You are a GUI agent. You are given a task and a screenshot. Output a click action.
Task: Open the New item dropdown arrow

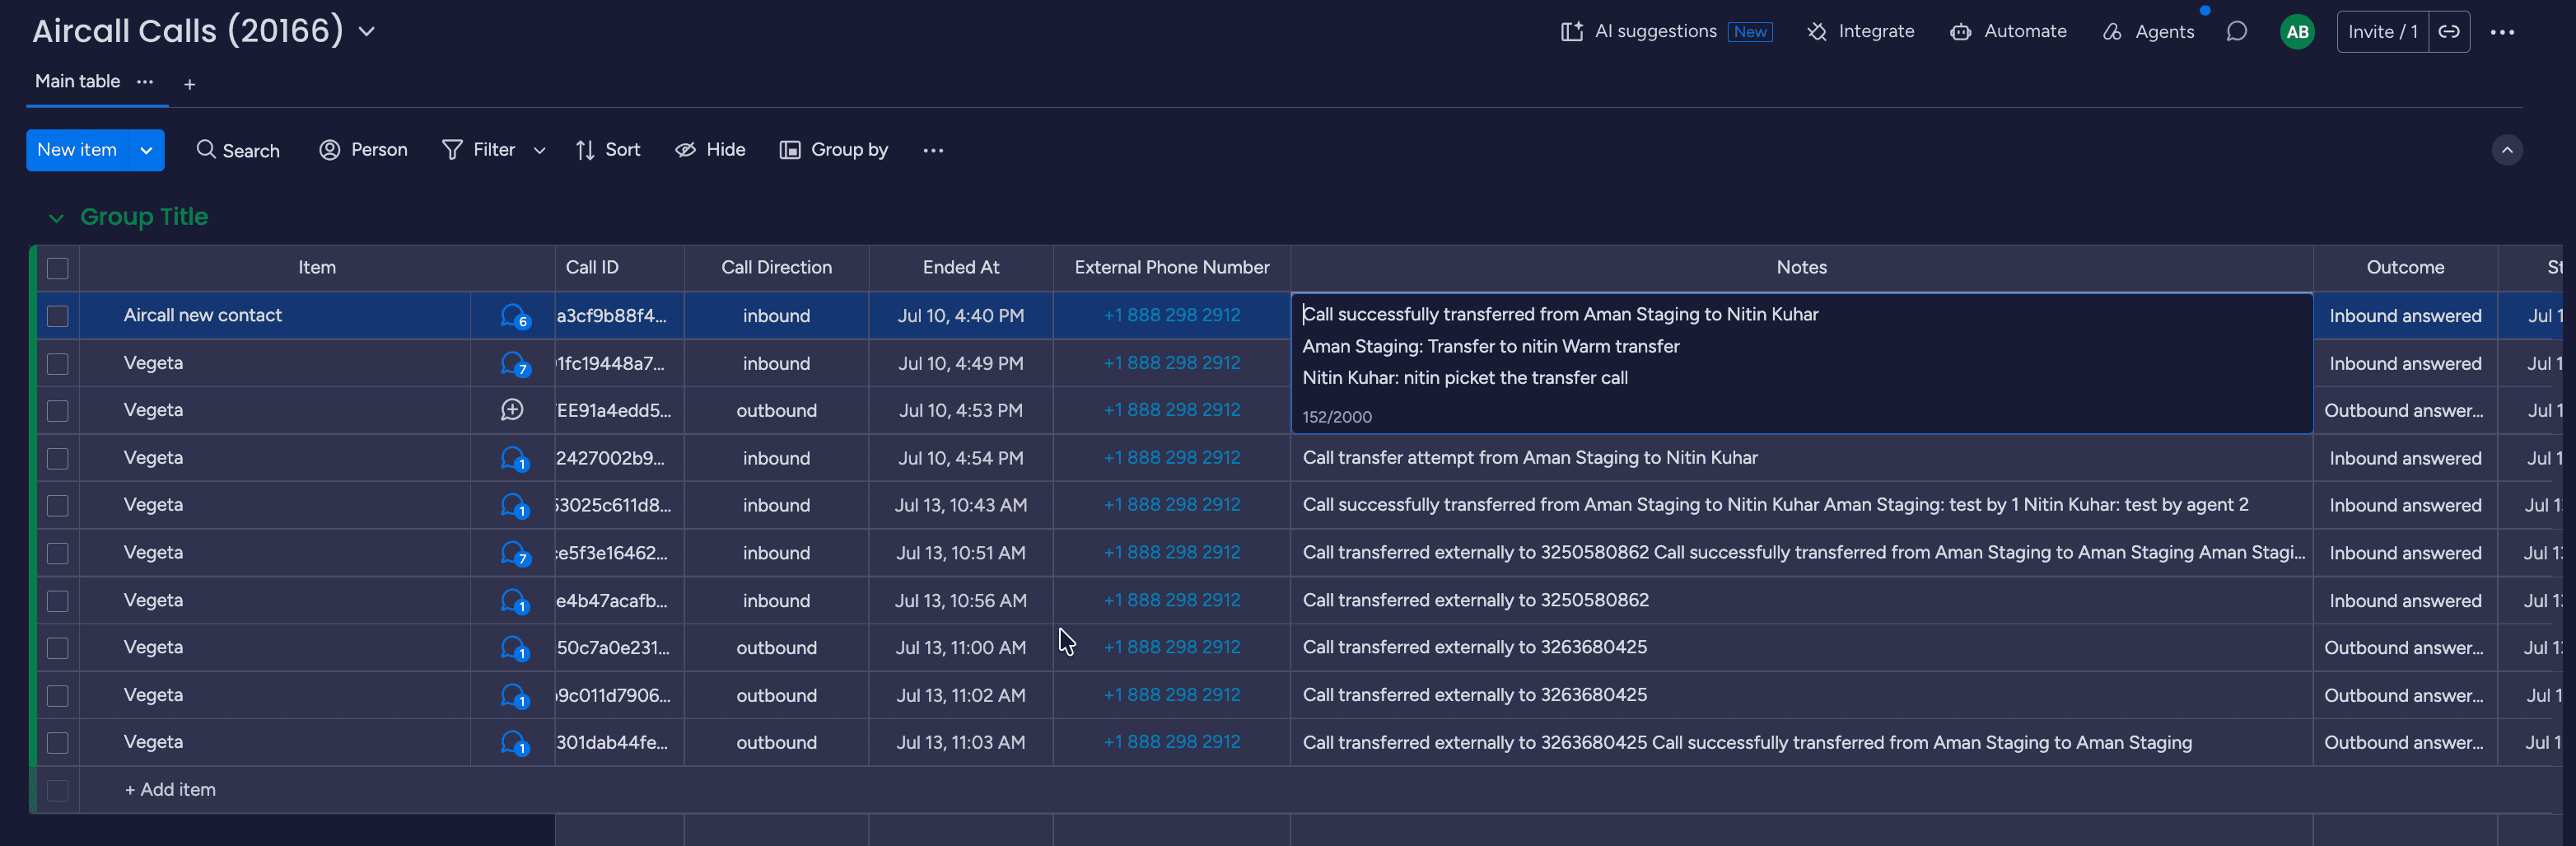point(146,150)
